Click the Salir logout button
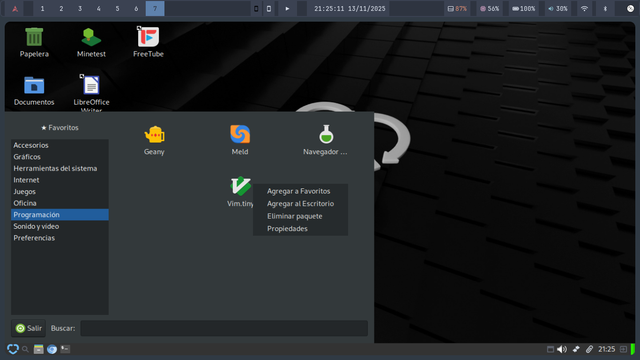Viewport: 640px width, 360px height. click(28, 328)
